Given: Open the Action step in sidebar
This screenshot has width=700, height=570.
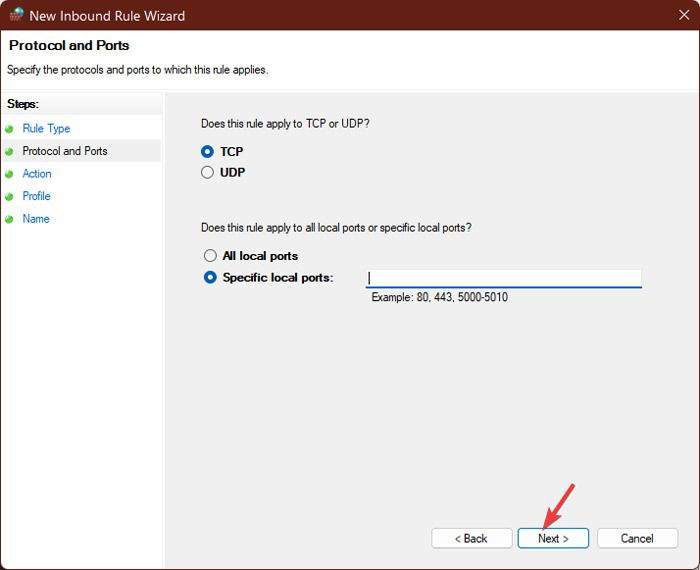Looking at the screenshot, I should pos(37,174).
